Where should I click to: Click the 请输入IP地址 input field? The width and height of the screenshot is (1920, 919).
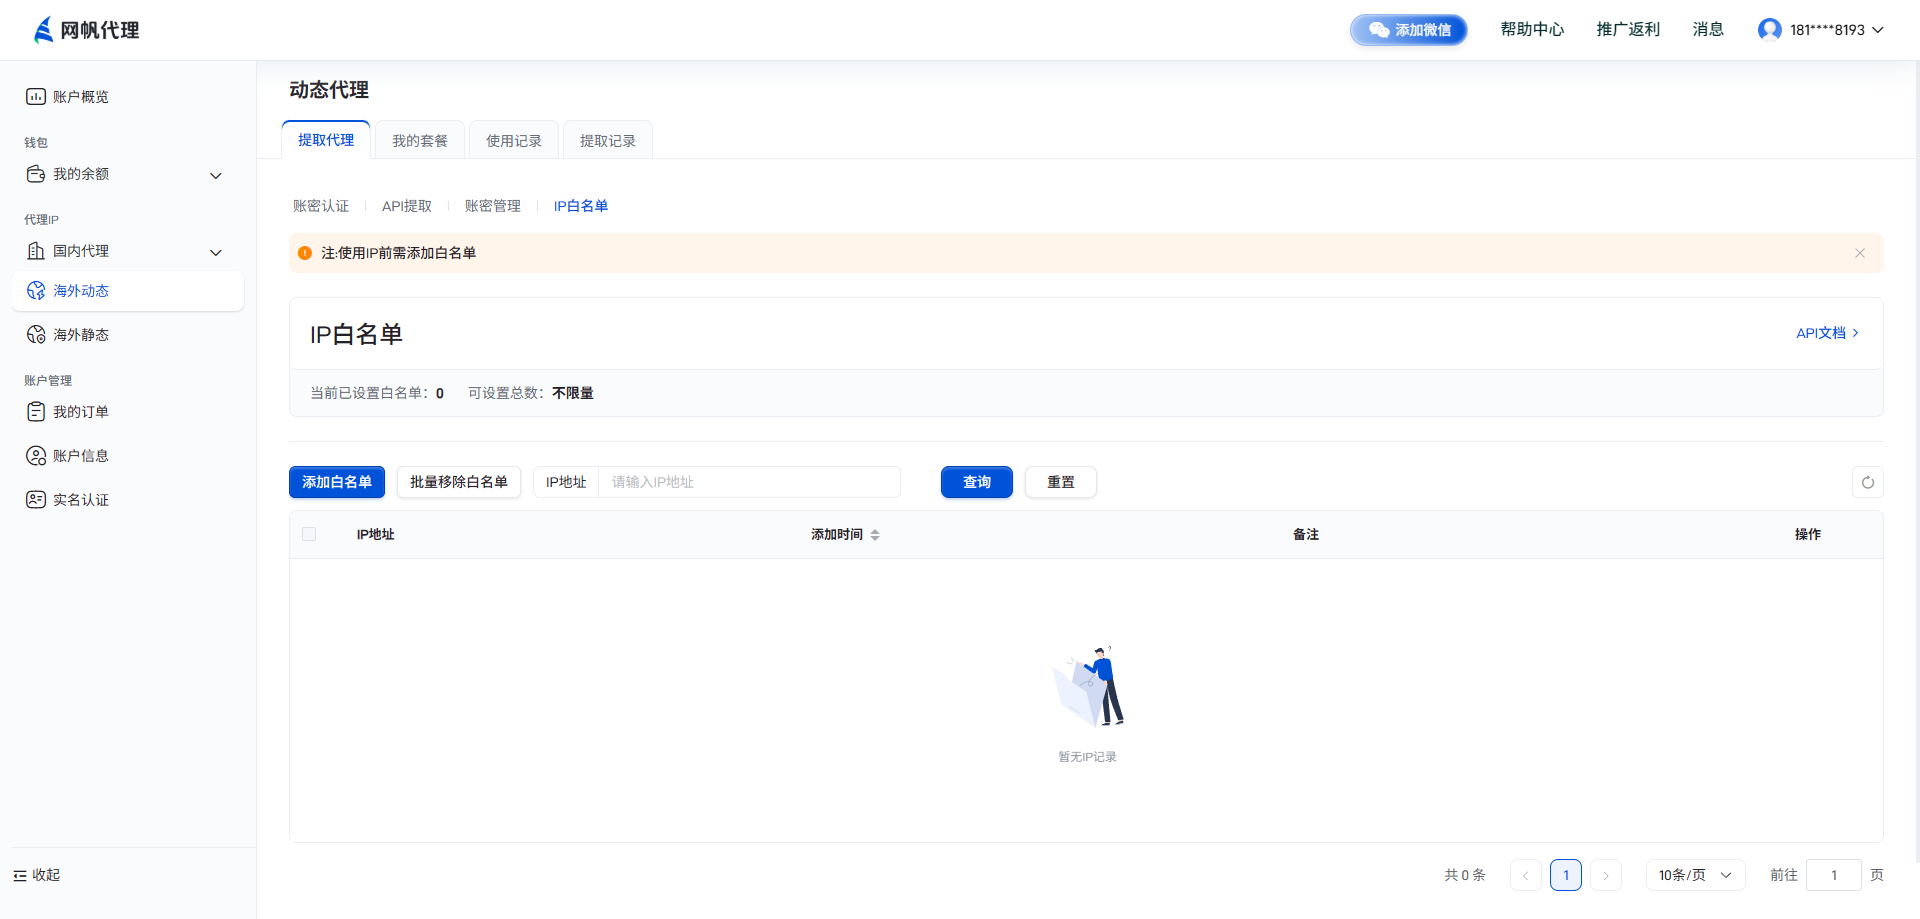(749, 482)
